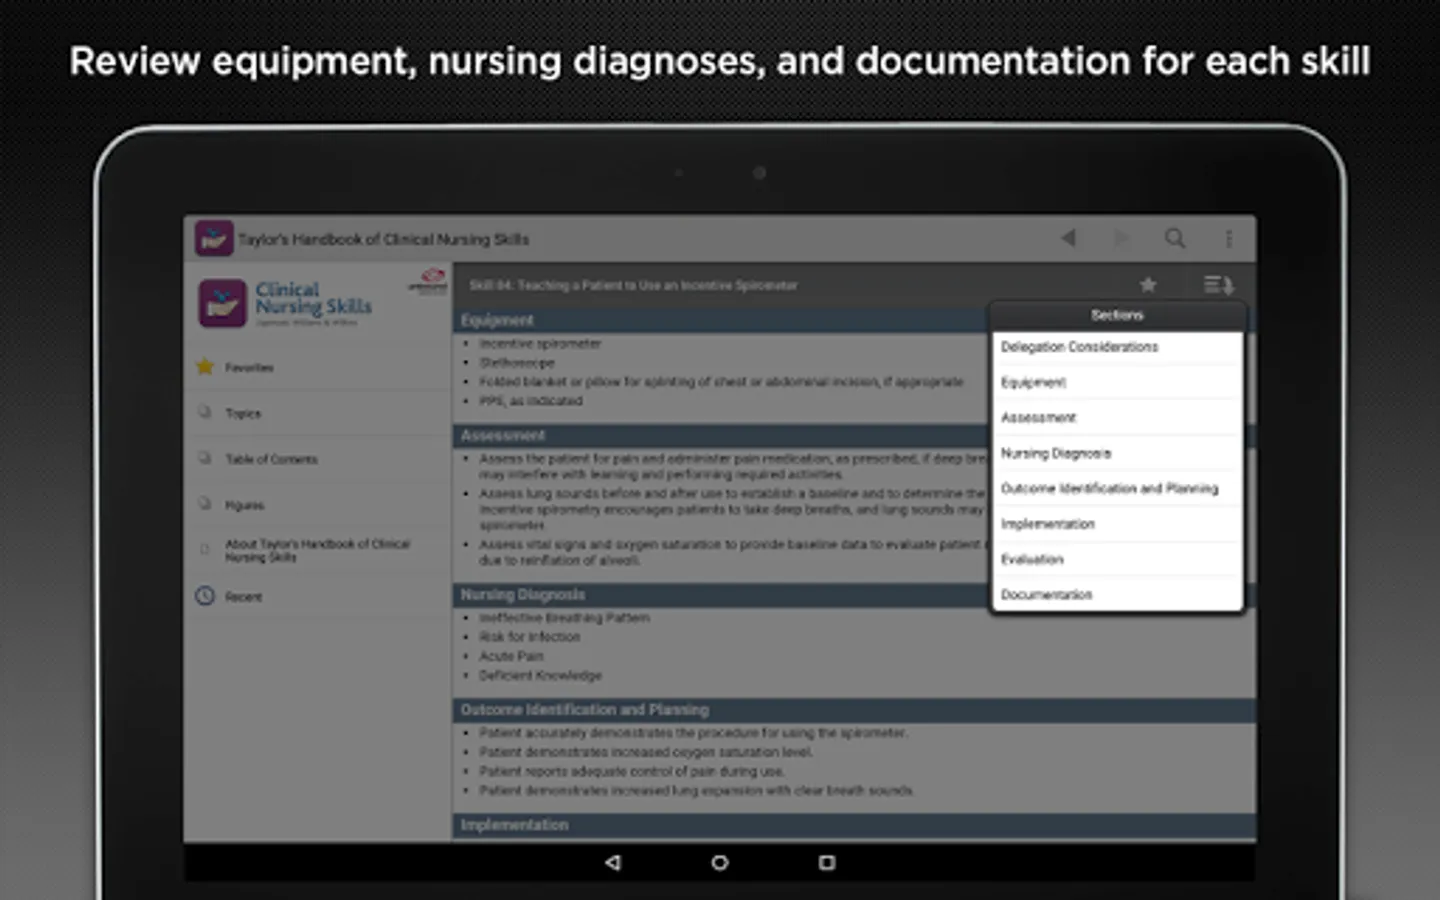The image size is (1440, 900).
Task: Click the "Acute Pain" diagnosis
Action: [x=511, y=656]
